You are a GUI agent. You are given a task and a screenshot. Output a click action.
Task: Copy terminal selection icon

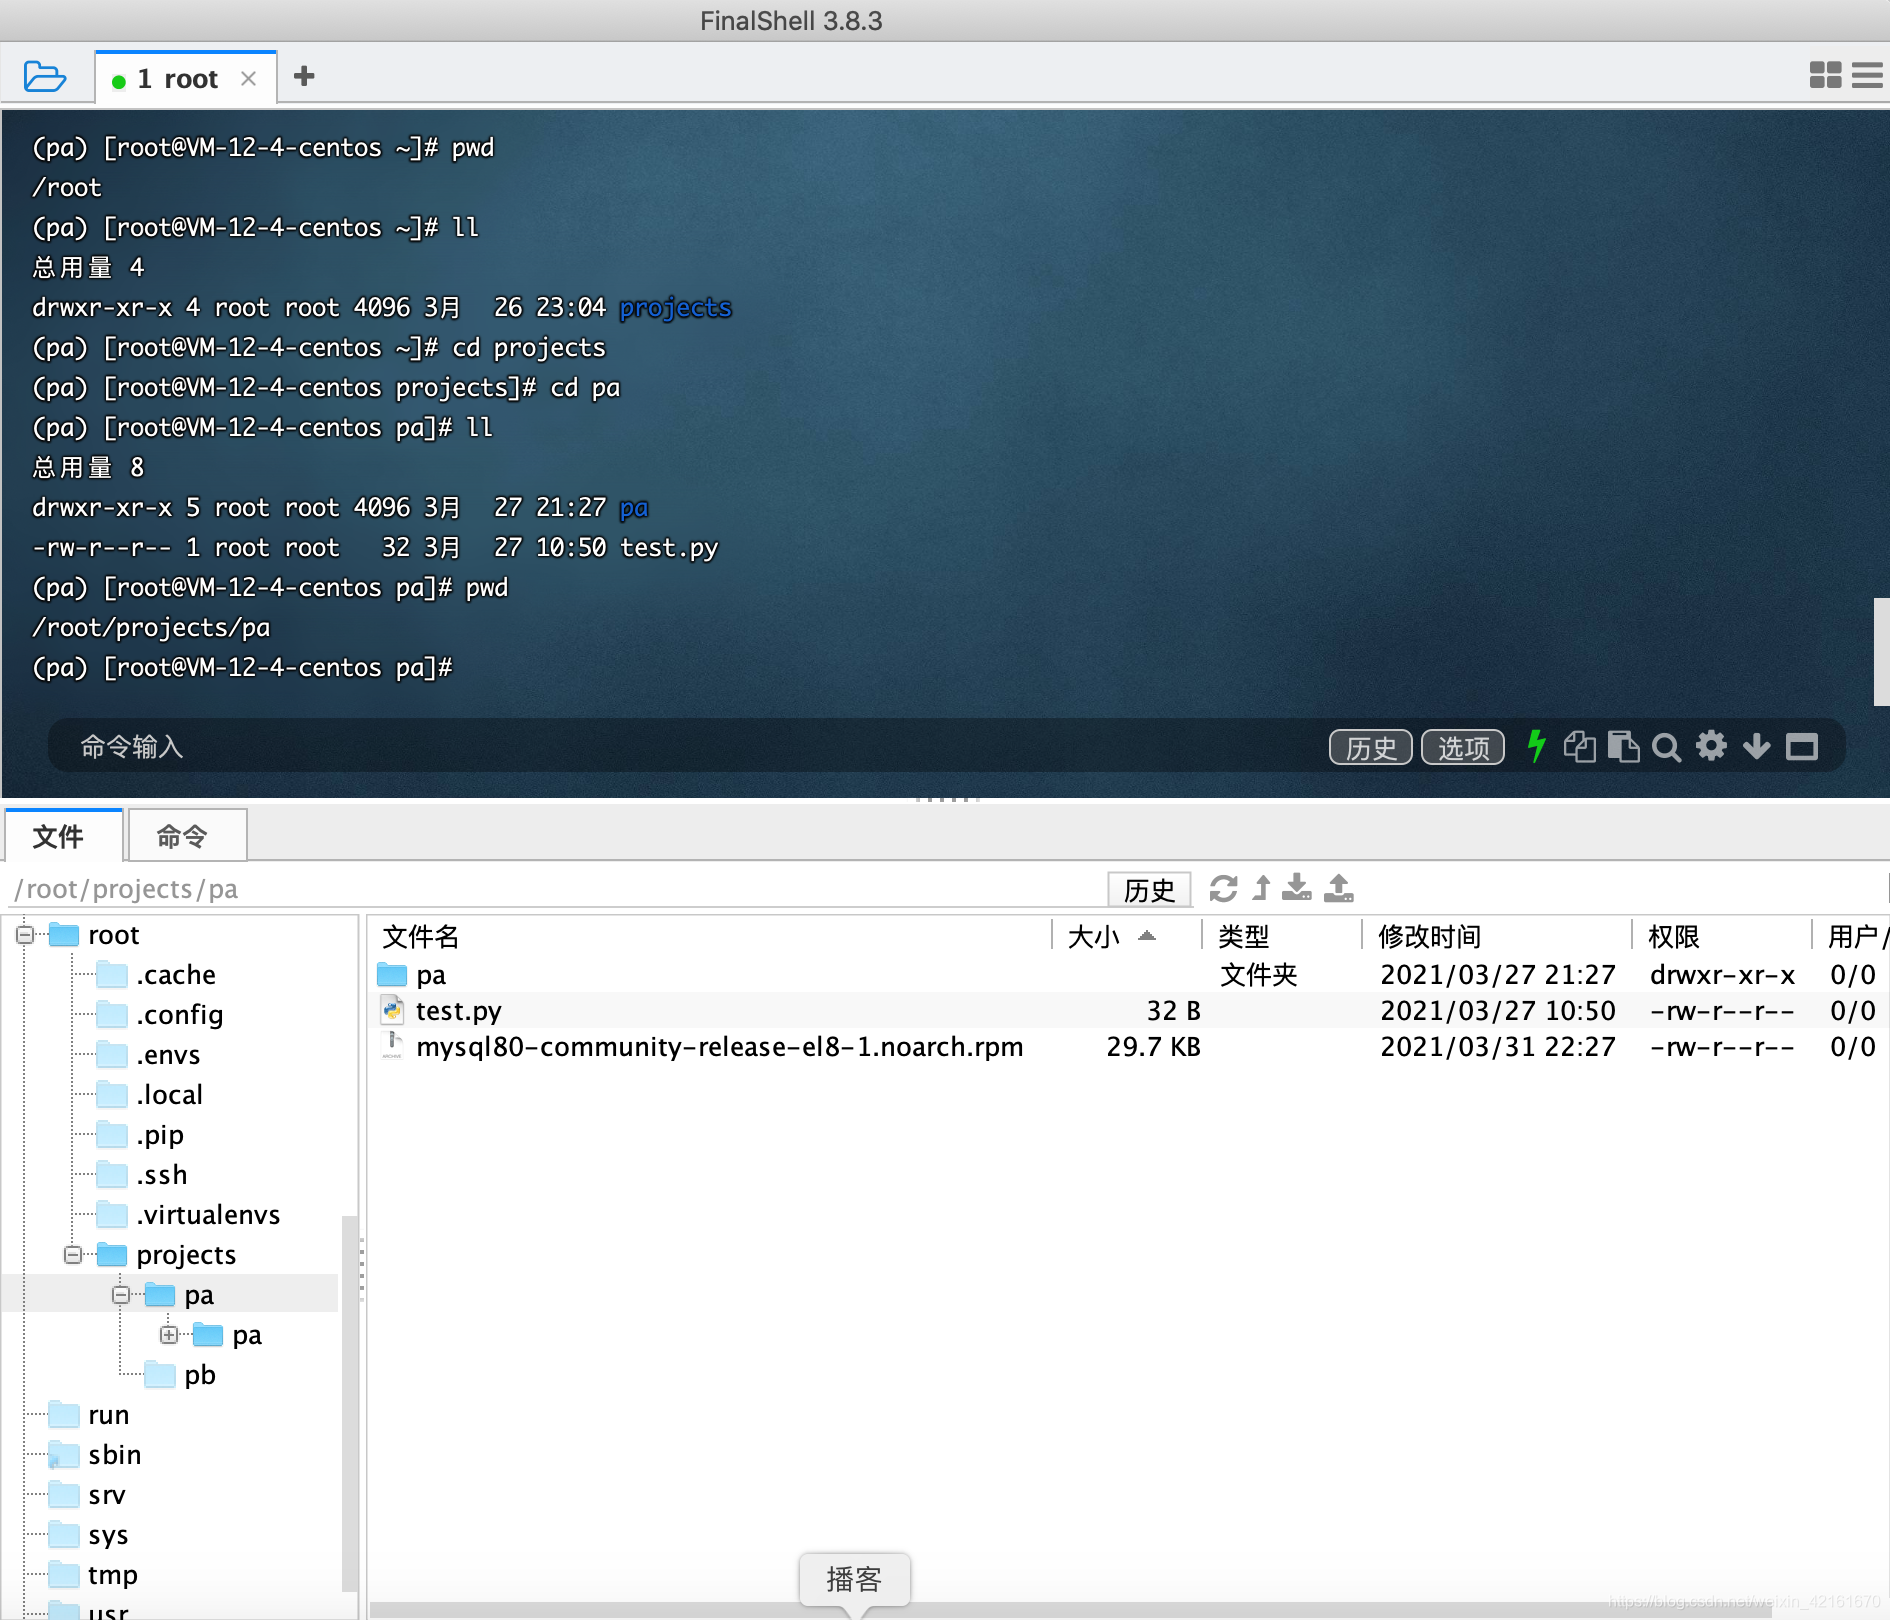click(x=1580, y=746)
